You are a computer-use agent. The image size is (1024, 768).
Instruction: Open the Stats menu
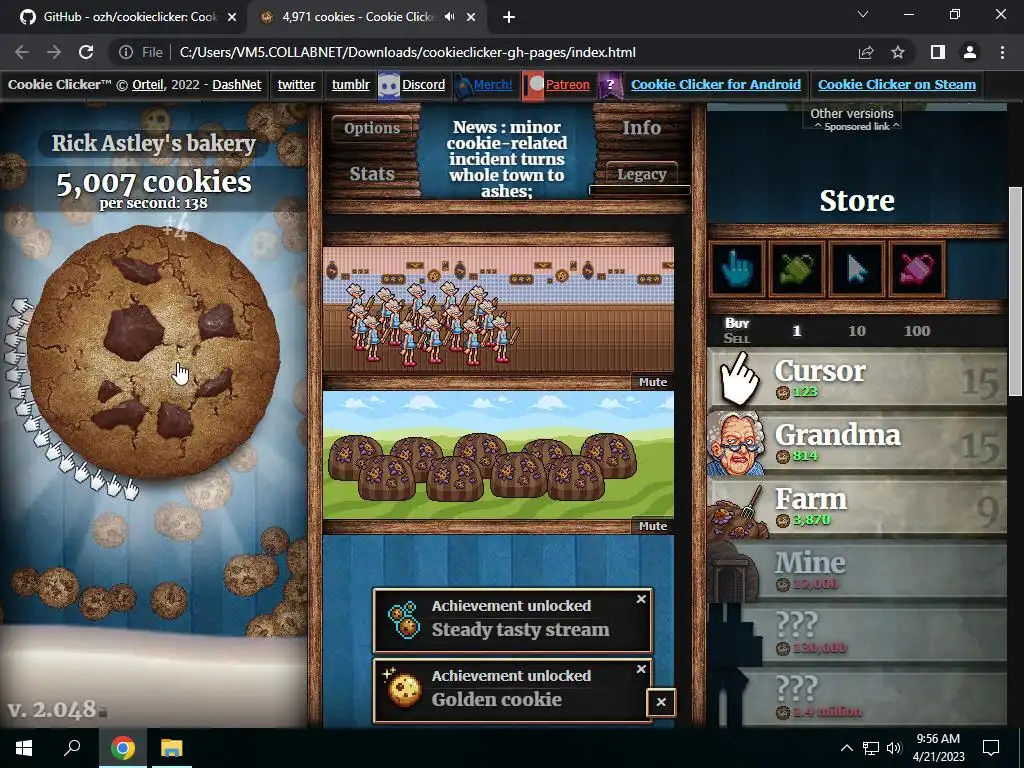[x=372, y=174]
